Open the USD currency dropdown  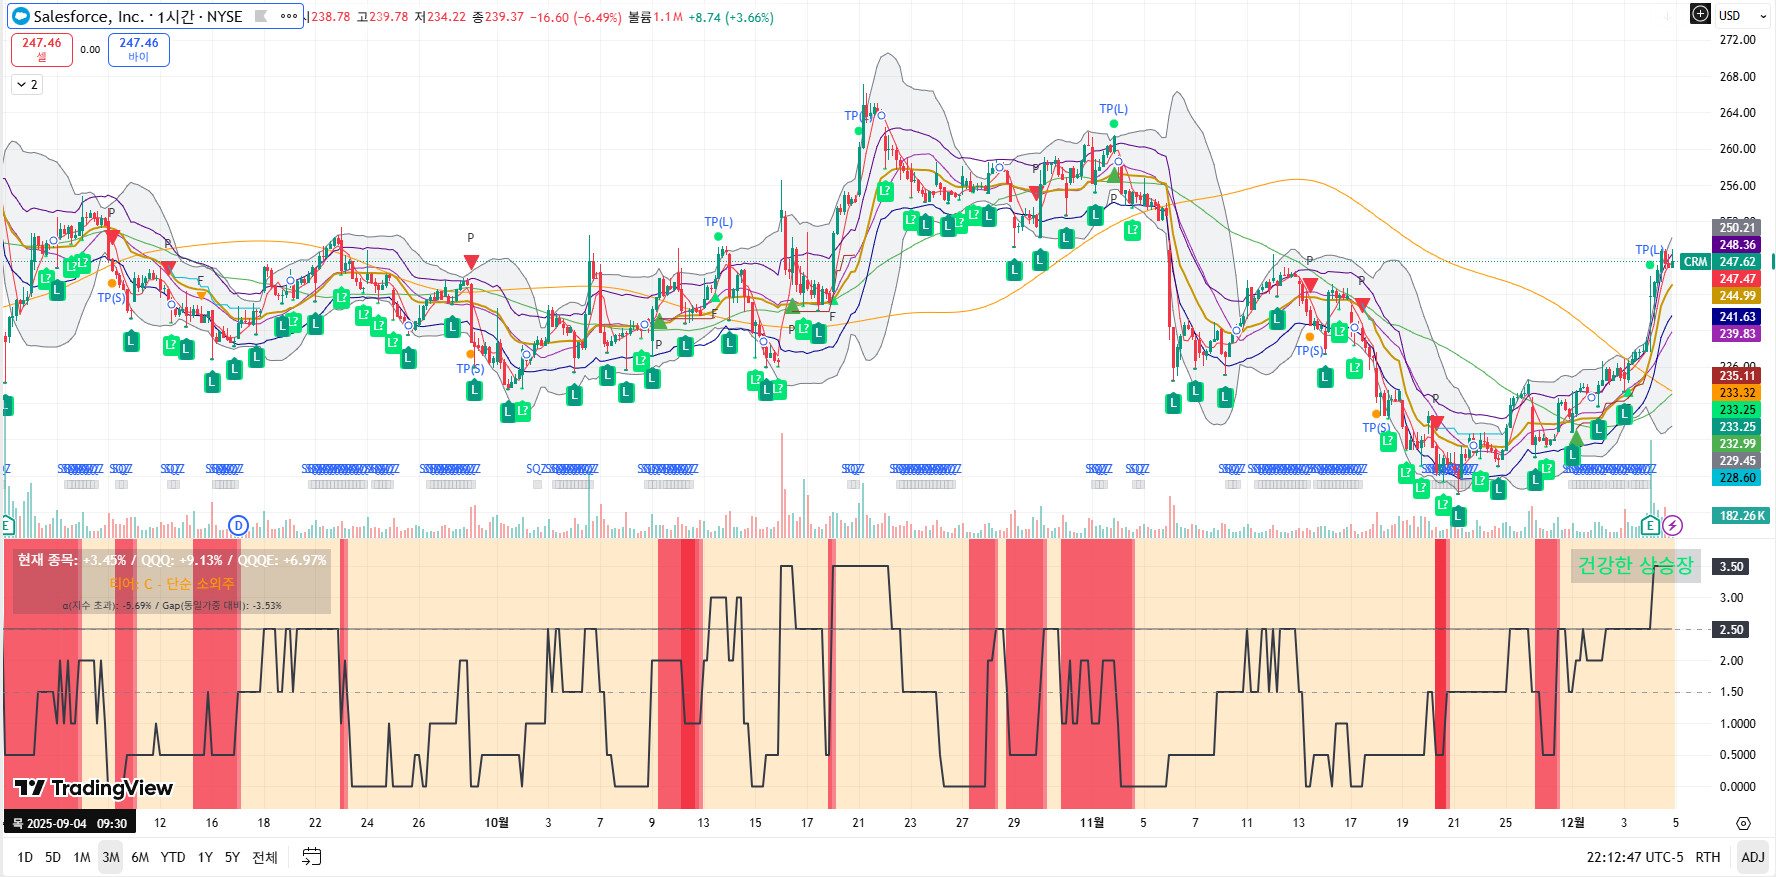tap(1743, 15)
